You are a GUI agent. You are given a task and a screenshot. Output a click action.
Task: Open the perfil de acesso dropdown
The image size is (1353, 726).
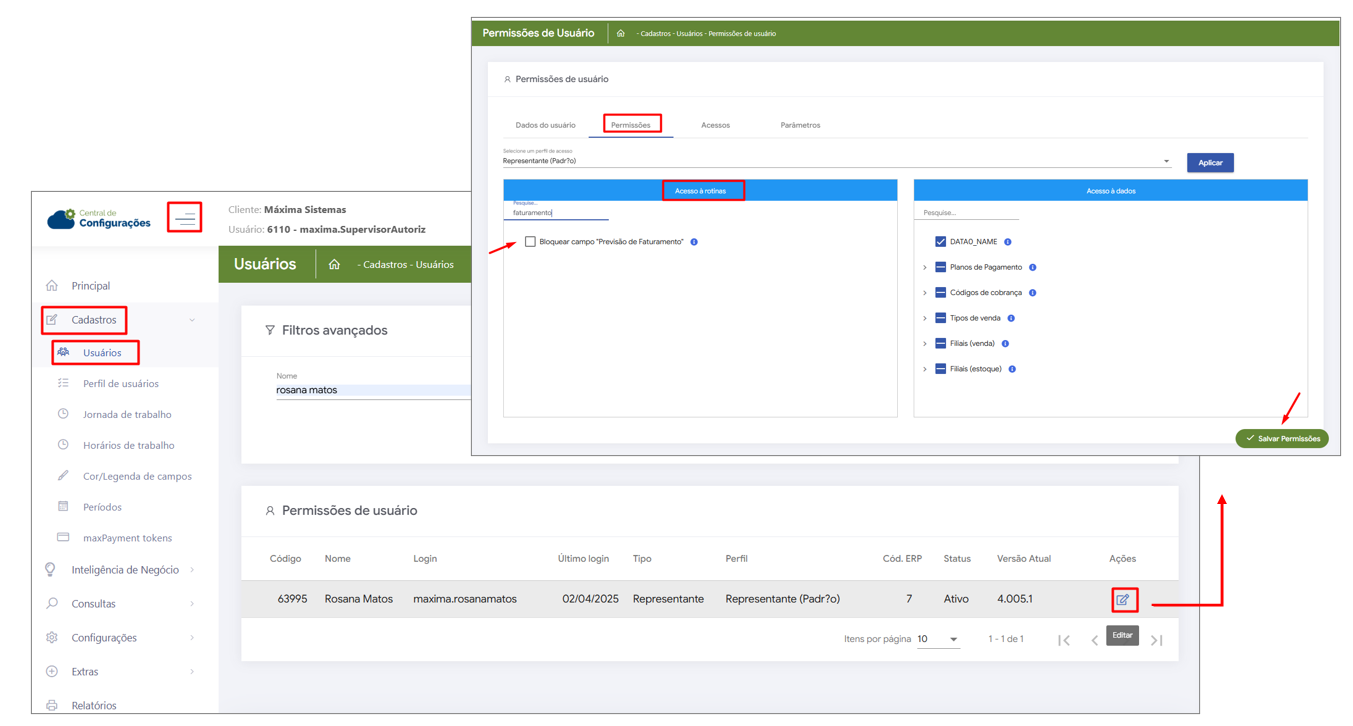coord(835,161)
